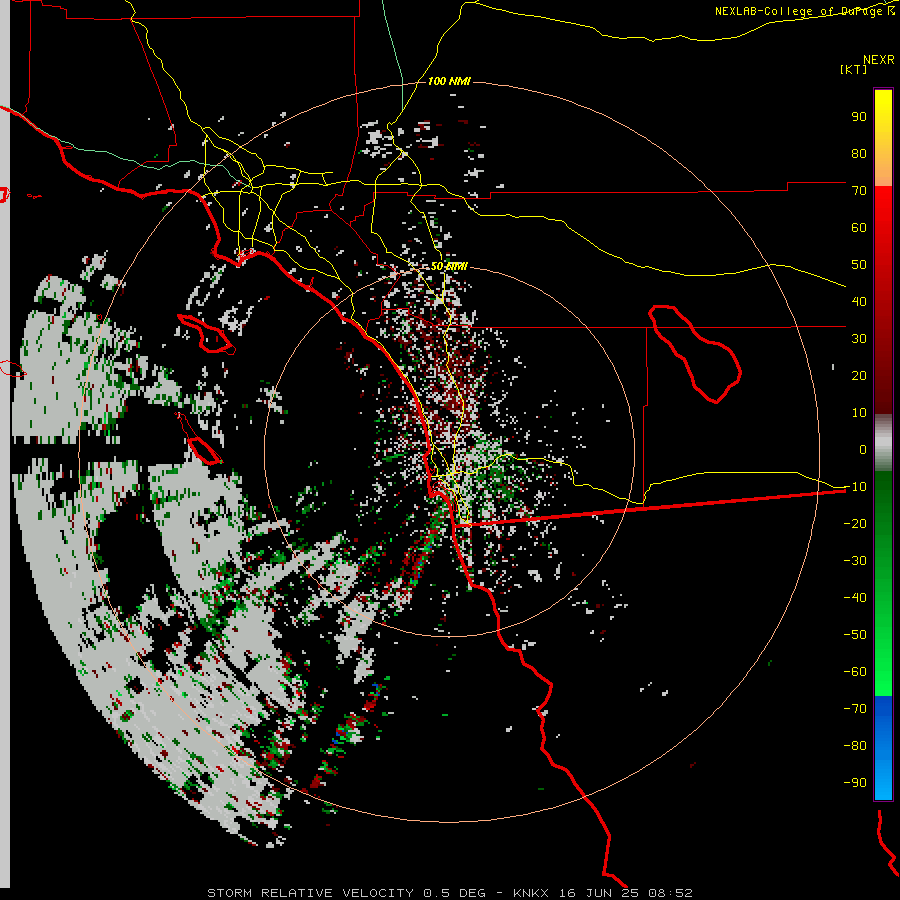Click the -80 value on the velocity scale
This screenshot has width=900, height=900.
855,746
